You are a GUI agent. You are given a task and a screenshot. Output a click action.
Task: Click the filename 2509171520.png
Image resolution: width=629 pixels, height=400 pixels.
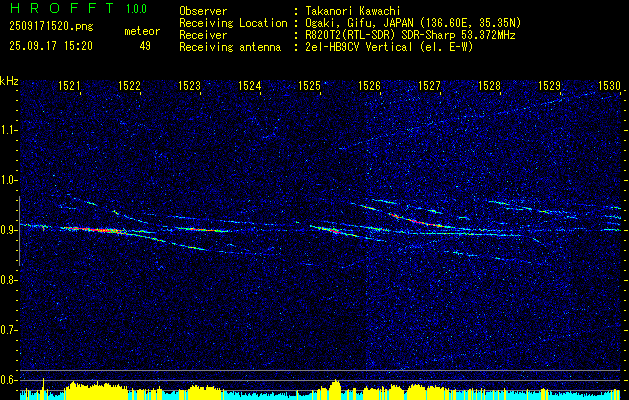pos(51,27)
